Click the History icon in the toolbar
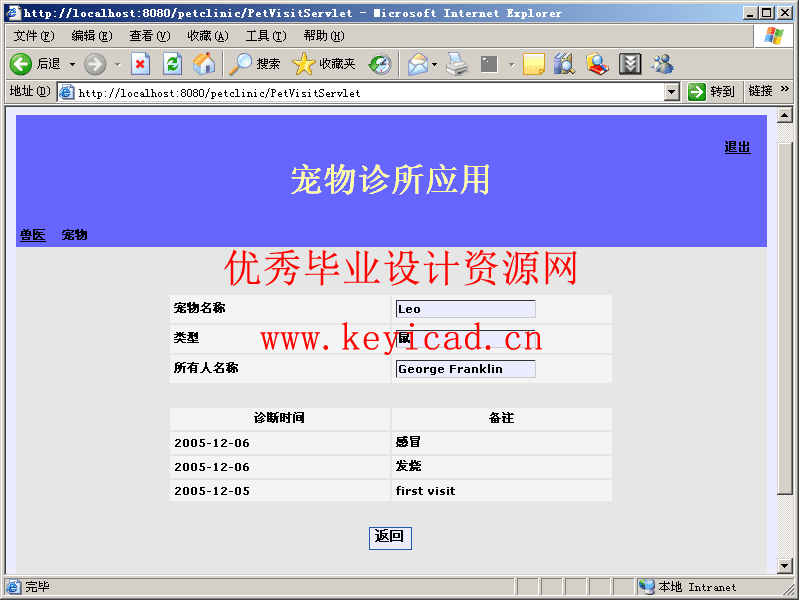This screenshot has width=799, height=600. 380,64
